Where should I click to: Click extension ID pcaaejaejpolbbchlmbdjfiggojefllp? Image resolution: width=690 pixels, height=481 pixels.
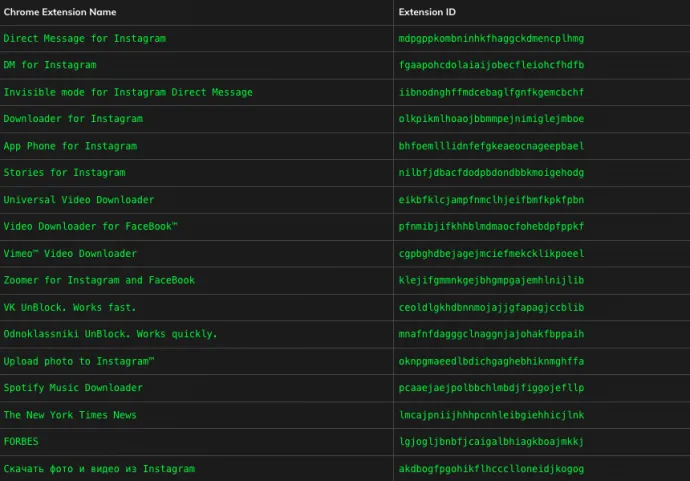point(492,388)
